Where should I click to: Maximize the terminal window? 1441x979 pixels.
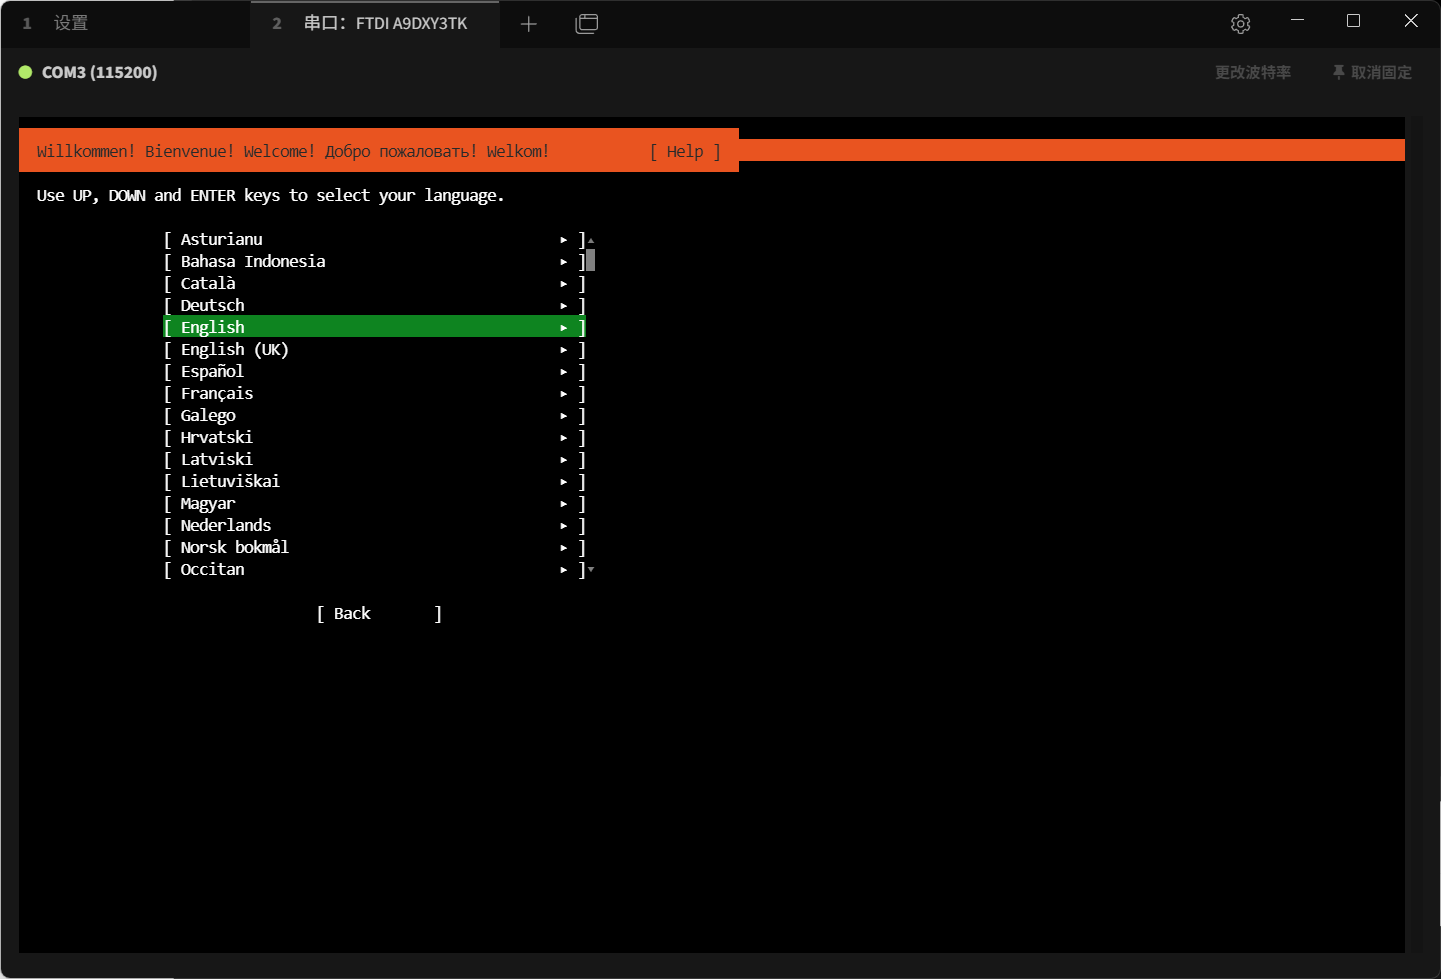tap(1353, 21)
